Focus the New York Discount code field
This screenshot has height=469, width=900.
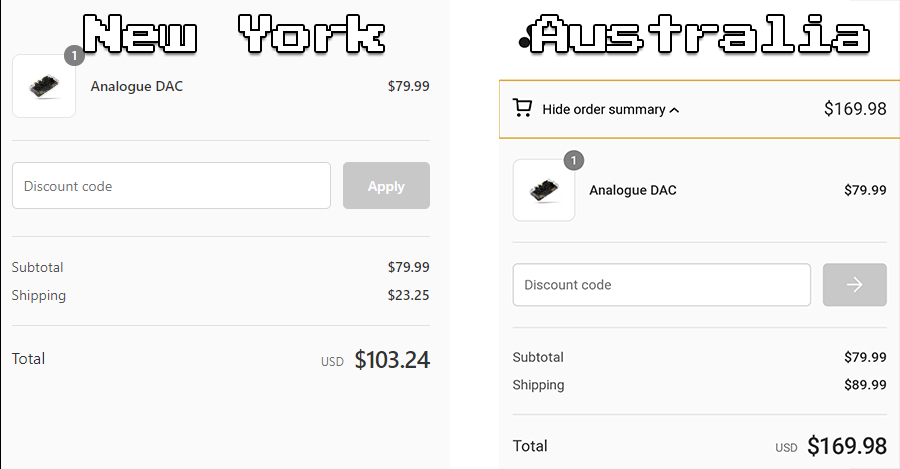point(172,185)
